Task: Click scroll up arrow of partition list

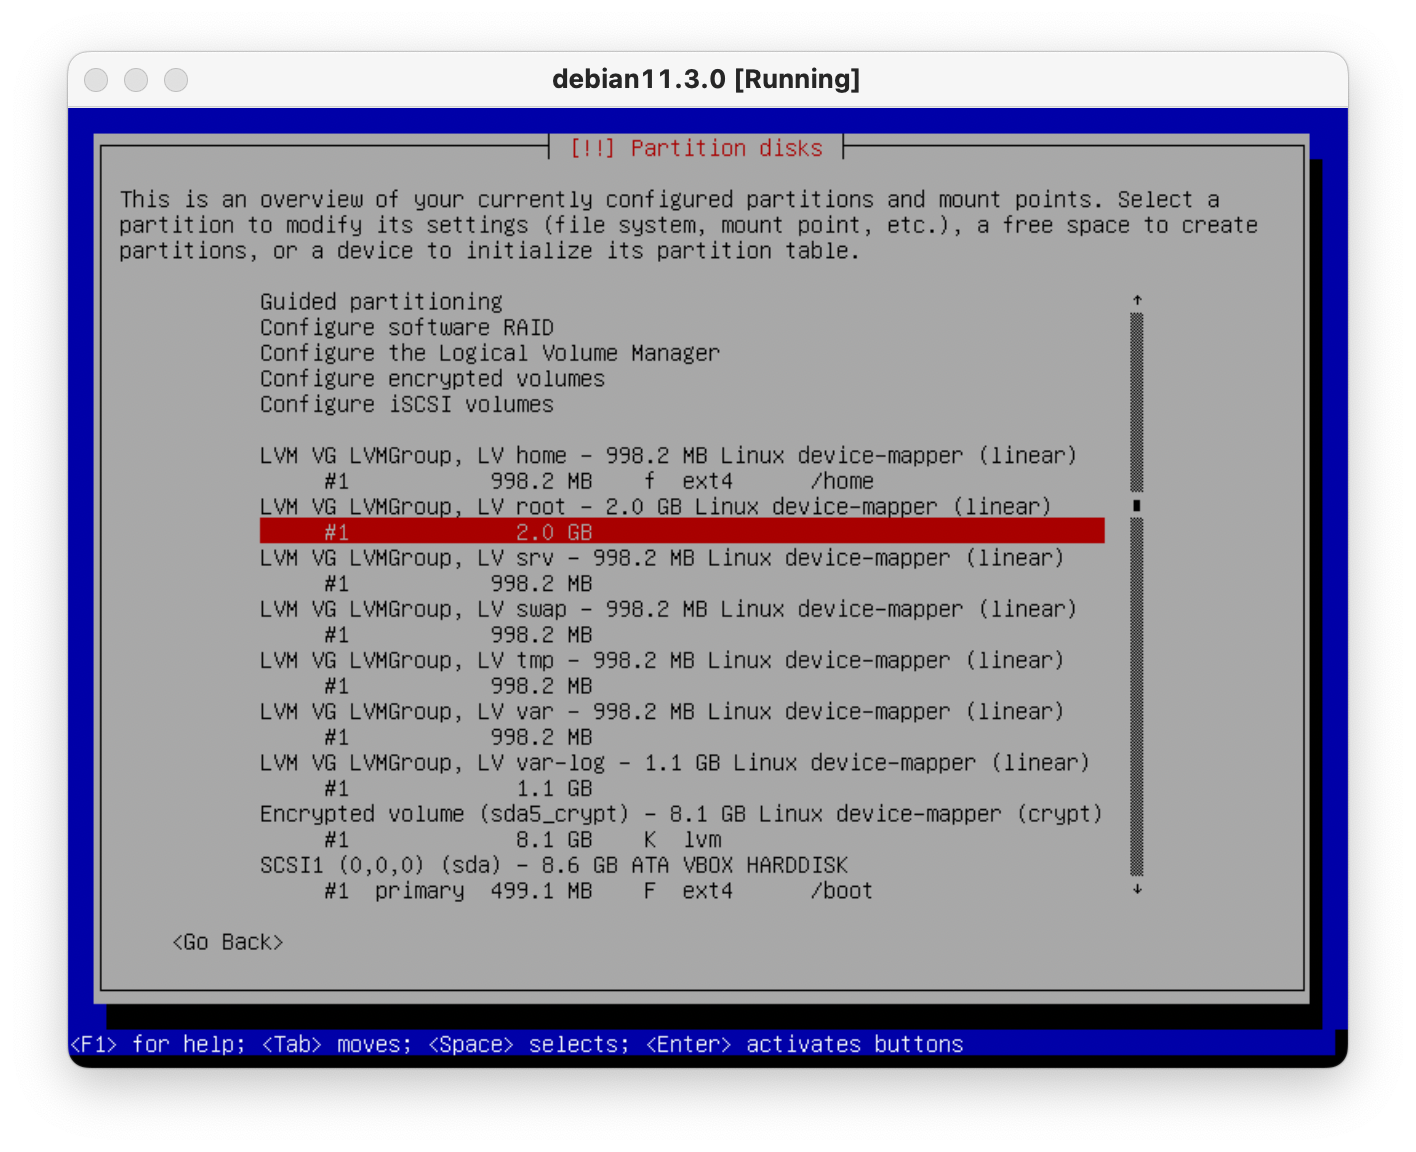Action: [1137, 300]
